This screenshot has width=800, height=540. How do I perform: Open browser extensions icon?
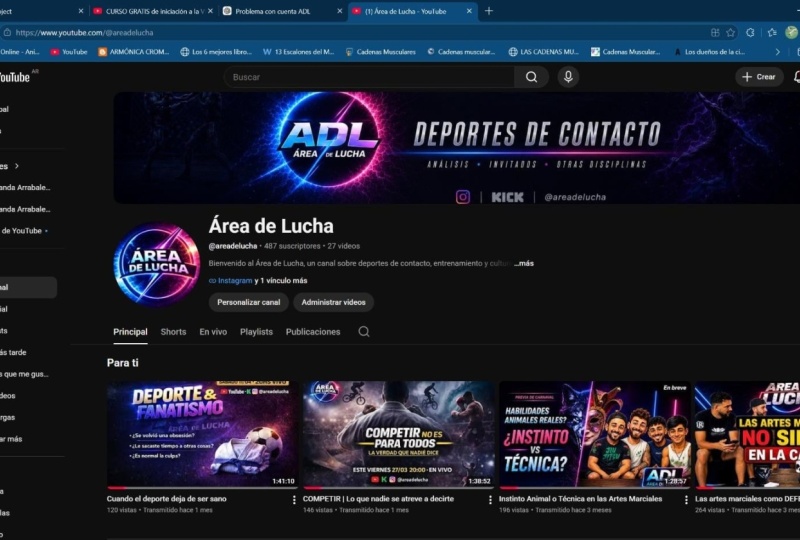pos(750,33)
